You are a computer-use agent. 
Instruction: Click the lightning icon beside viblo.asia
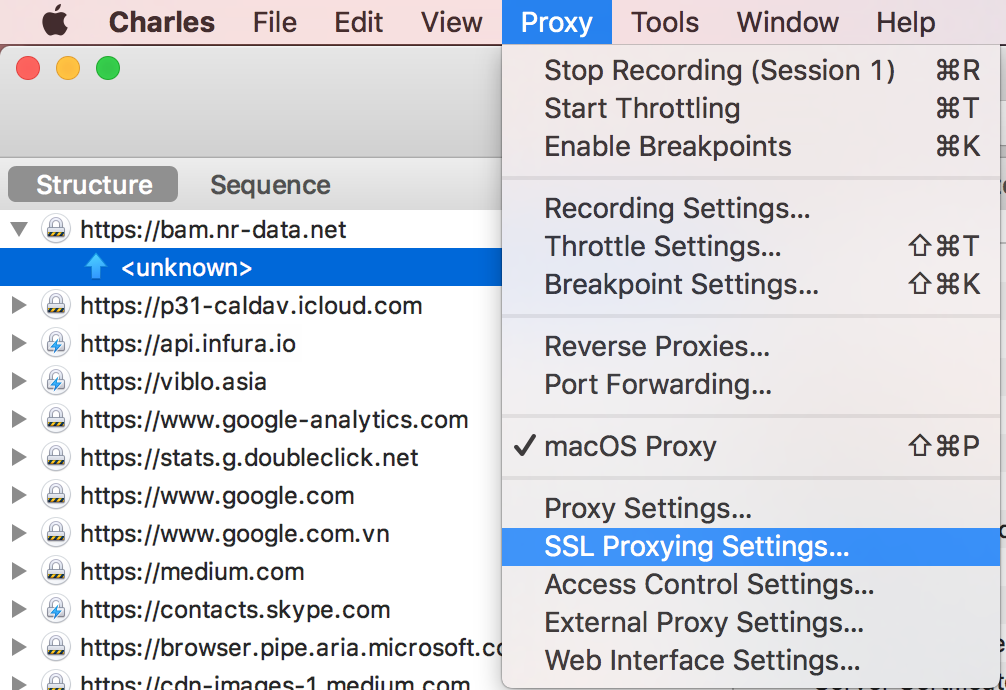pyautogui.click(x=56, y=382)
